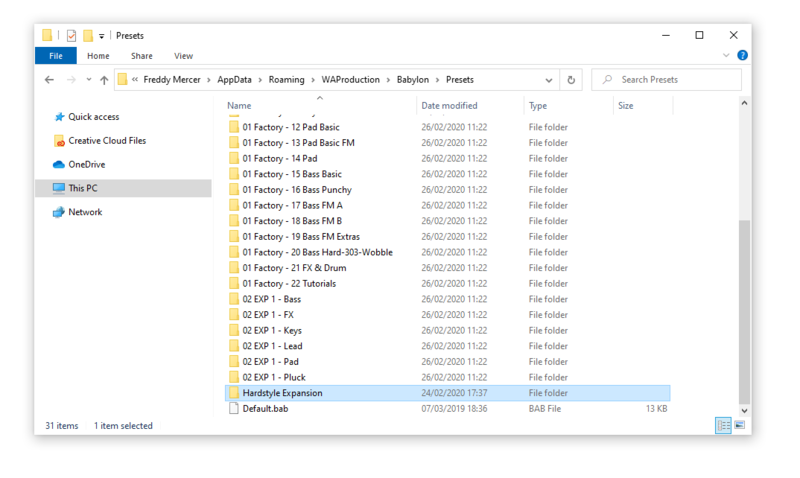Viewport: 800px width, 478px height.
Task: Switch to large icons view in status bar
Action: pos(740,426)
